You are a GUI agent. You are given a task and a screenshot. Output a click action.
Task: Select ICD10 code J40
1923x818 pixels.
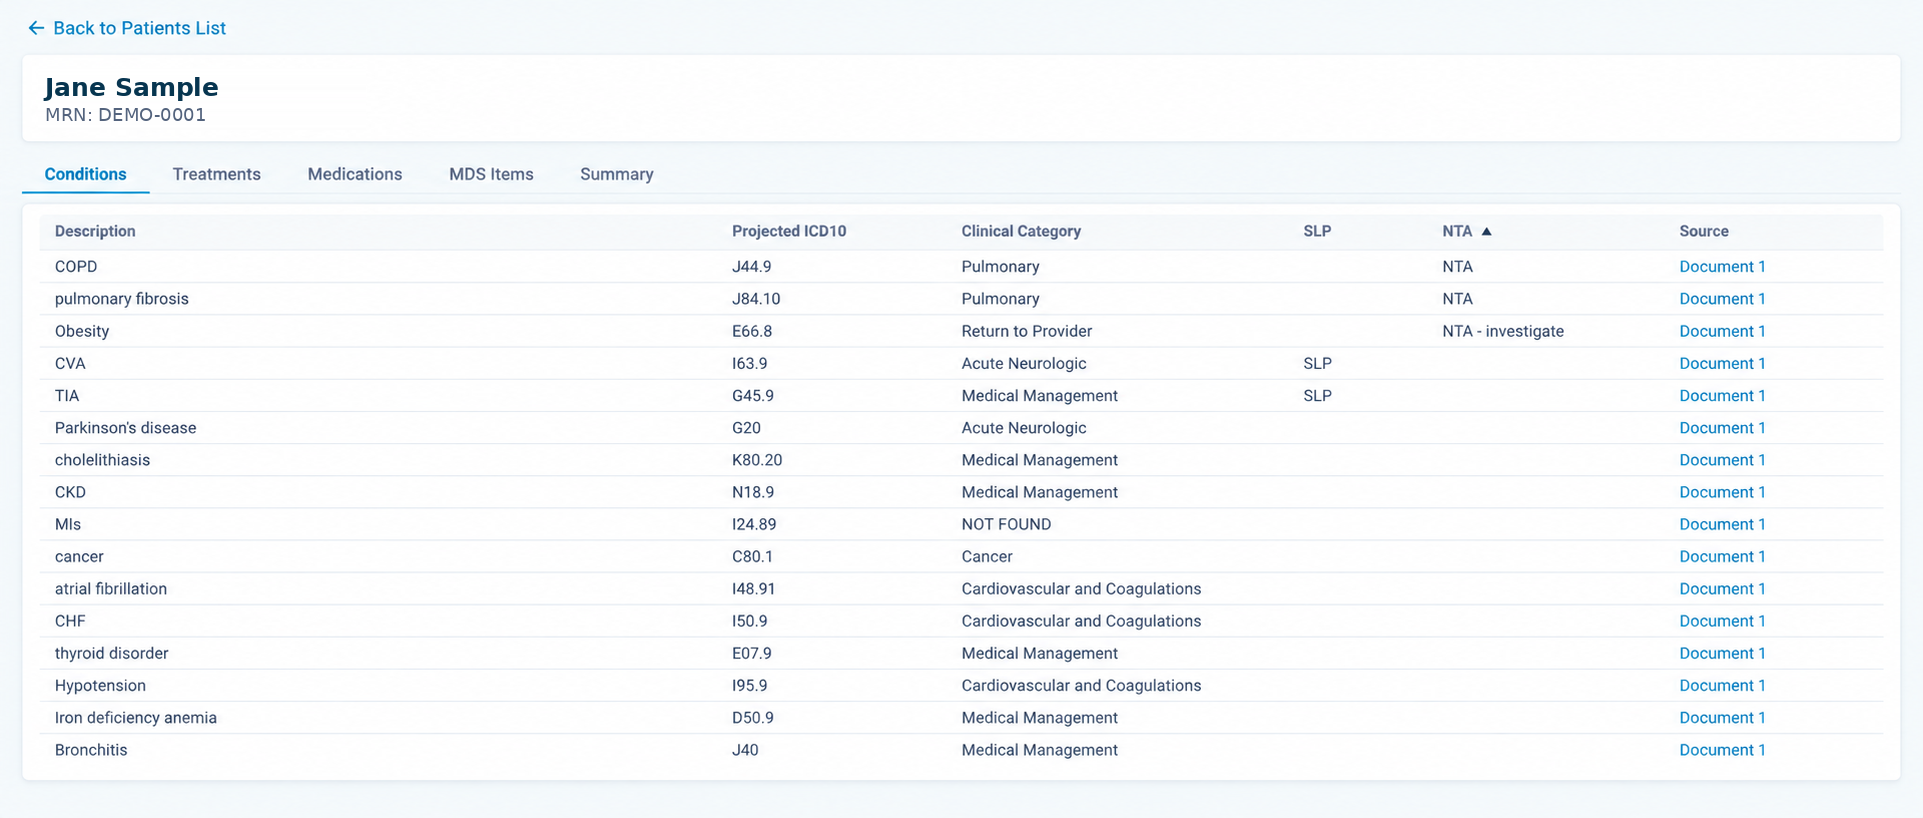tap(745, 750)
